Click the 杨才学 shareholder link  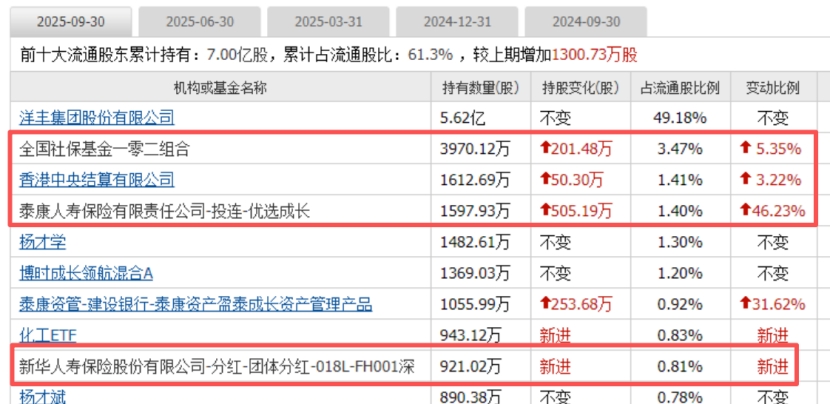43,242
